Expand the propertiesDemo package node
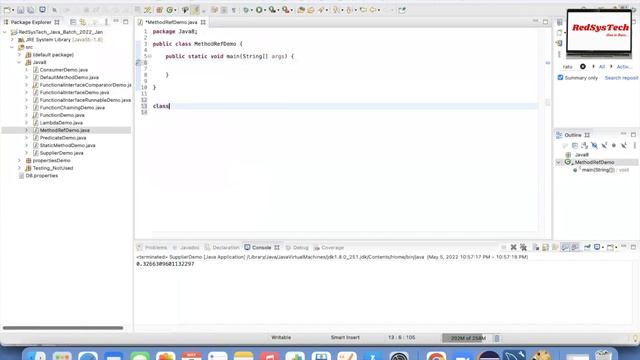640x360 pixels. 19,160
